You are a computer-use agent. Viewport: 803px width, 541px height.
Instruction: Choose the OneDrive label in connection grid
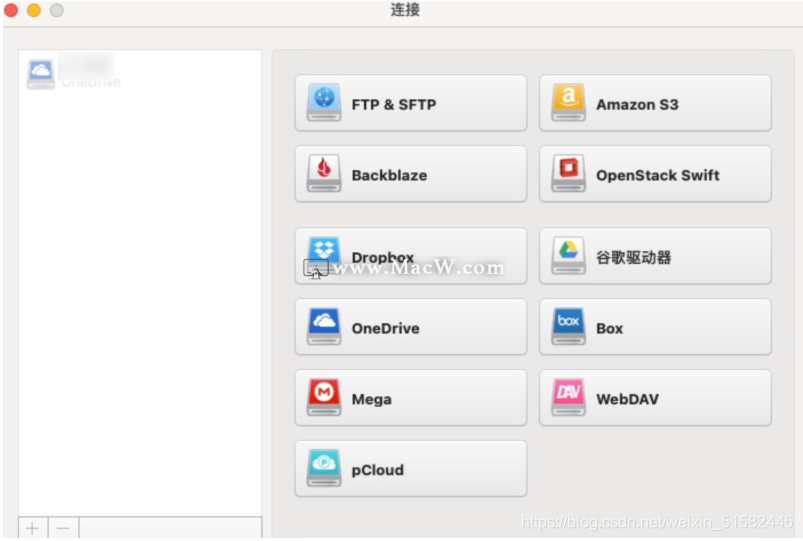386,328
